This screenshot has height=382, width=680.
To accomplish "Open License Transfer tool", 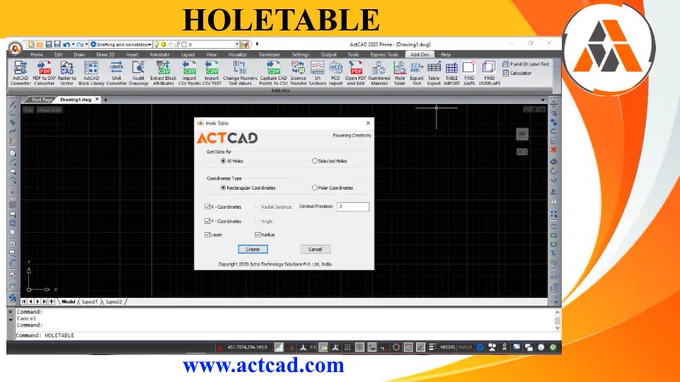I will click(298, 73).
